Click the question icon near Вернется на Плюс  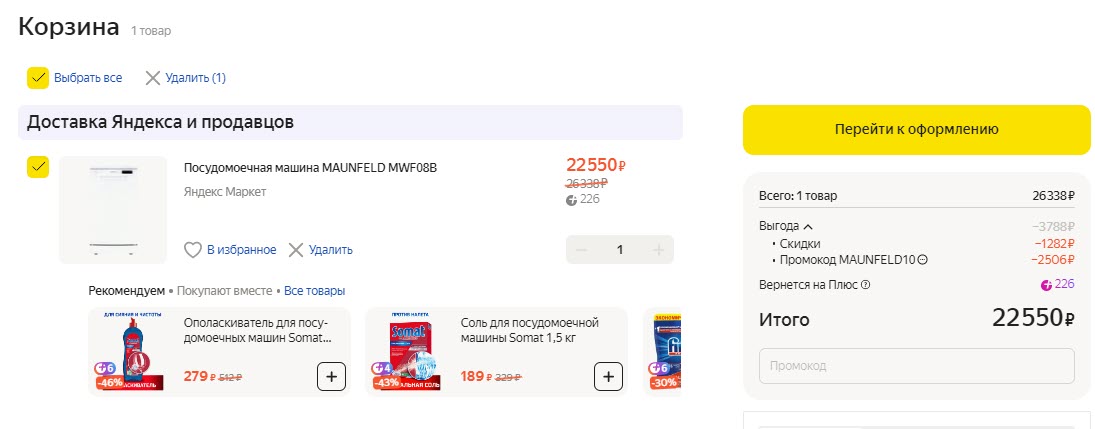866,285
